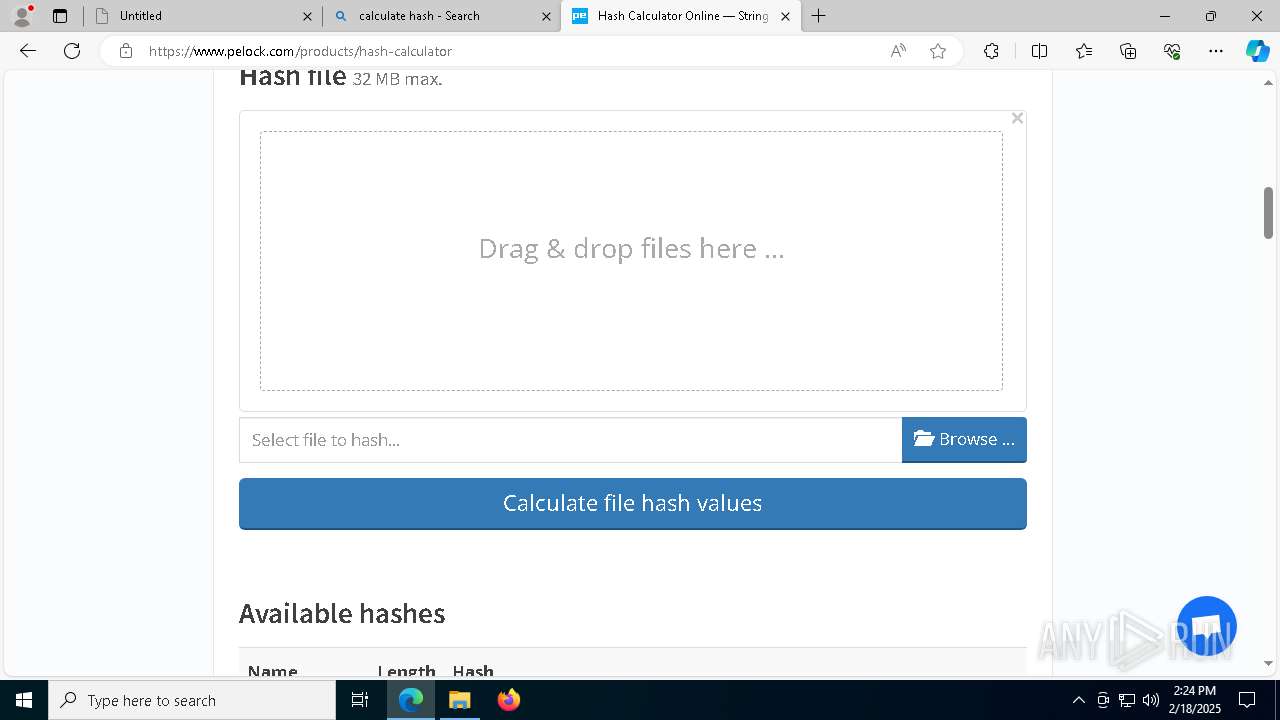Open the Extensions puzzle icon
The width and height of the screenshot is (1280, 720).
point(991,51)
